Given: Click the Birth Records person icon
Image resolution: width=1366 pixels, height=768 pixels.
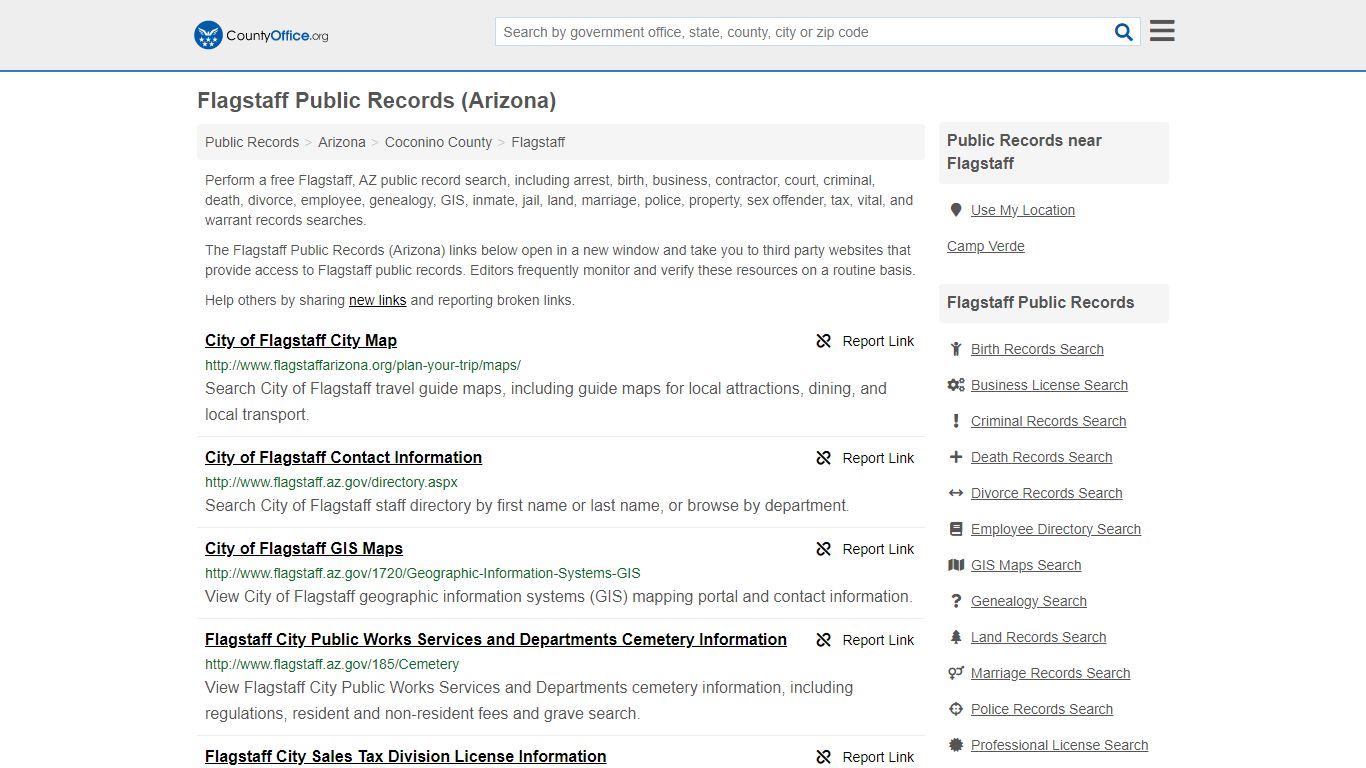Looking at the screenshot, I should [956, 349].
